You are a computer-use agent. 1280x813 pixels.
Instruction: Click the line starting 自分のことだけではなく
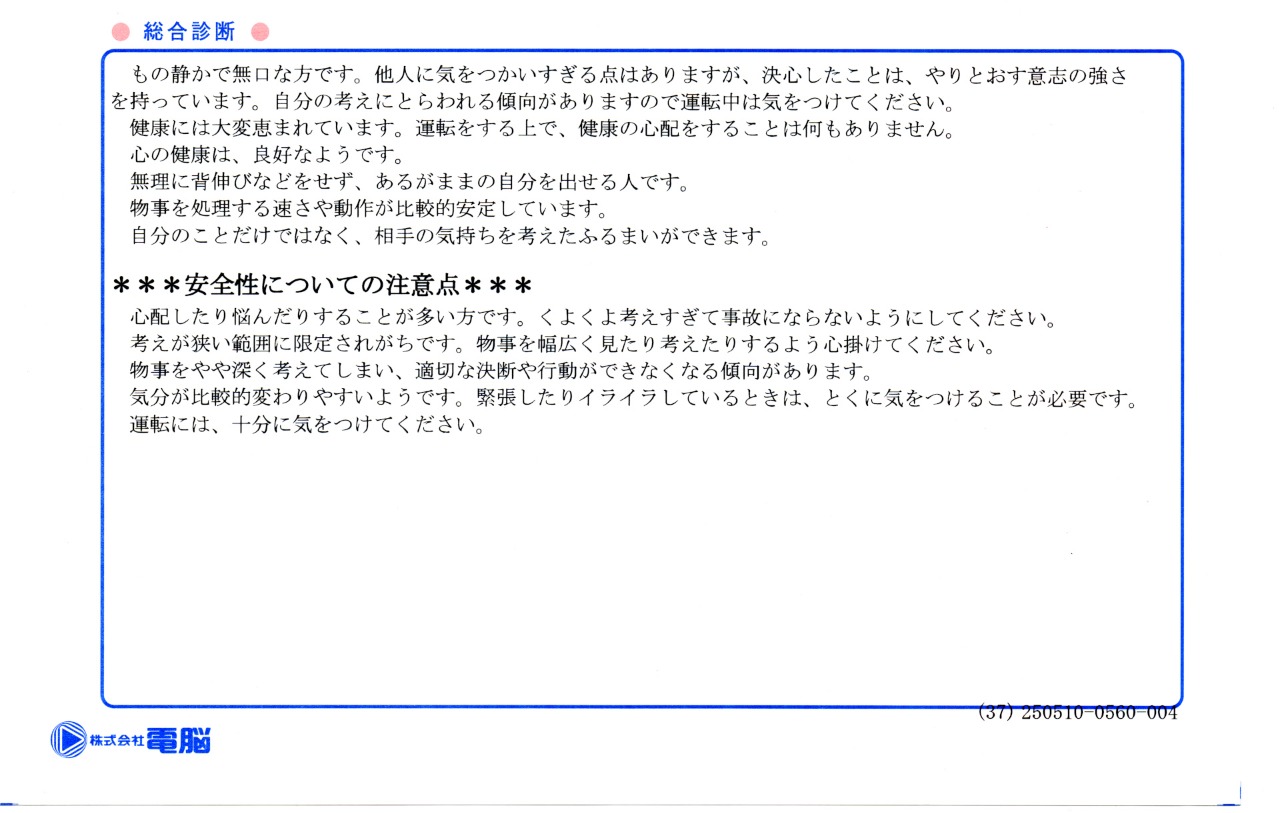coord(451,237)
